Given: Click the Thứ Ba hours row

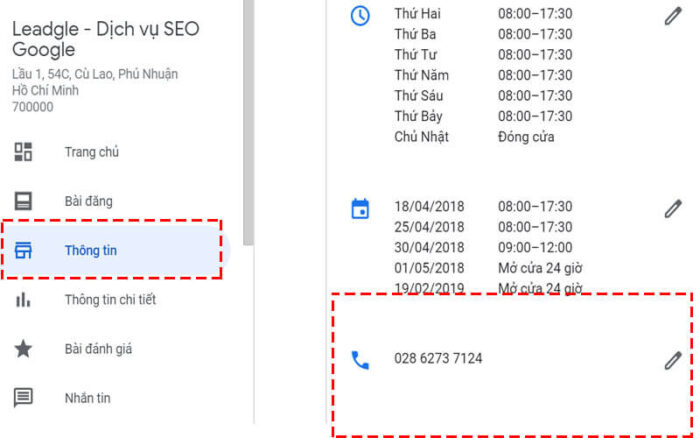Looking at the screenshot, I should [483, 34].
